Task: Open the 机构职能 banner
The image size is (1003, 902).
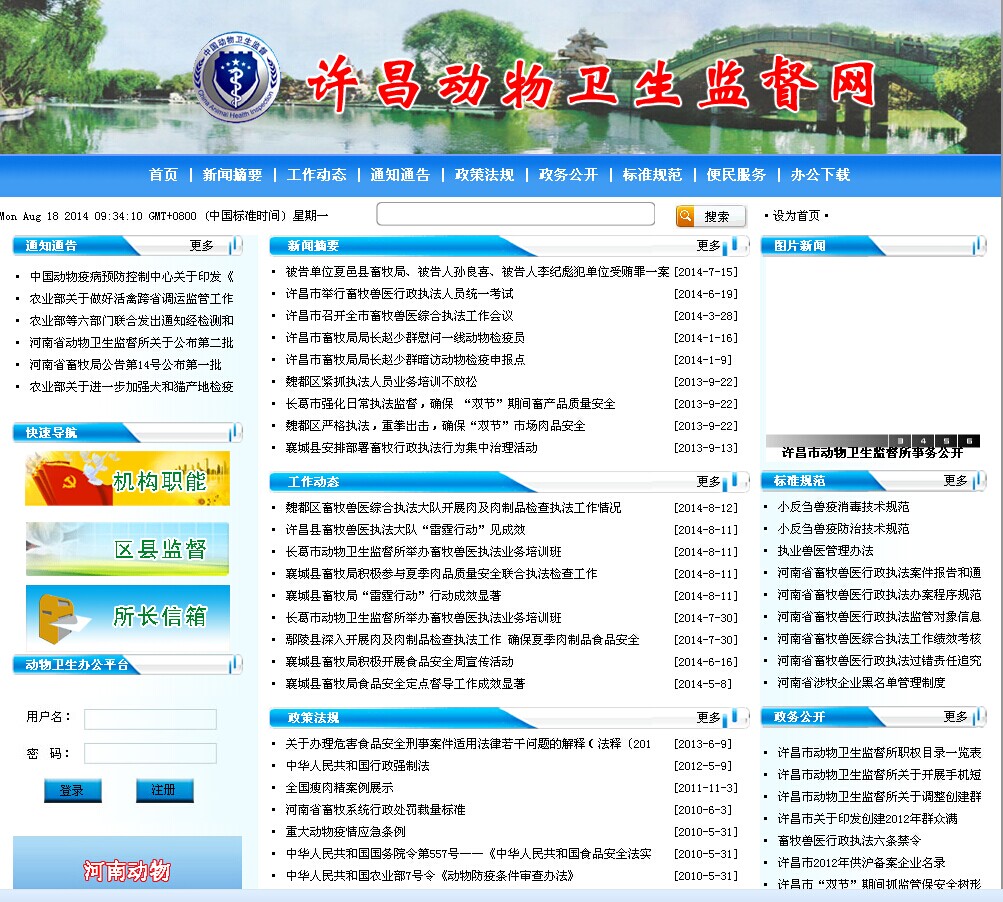Action: tap(127, 479)
